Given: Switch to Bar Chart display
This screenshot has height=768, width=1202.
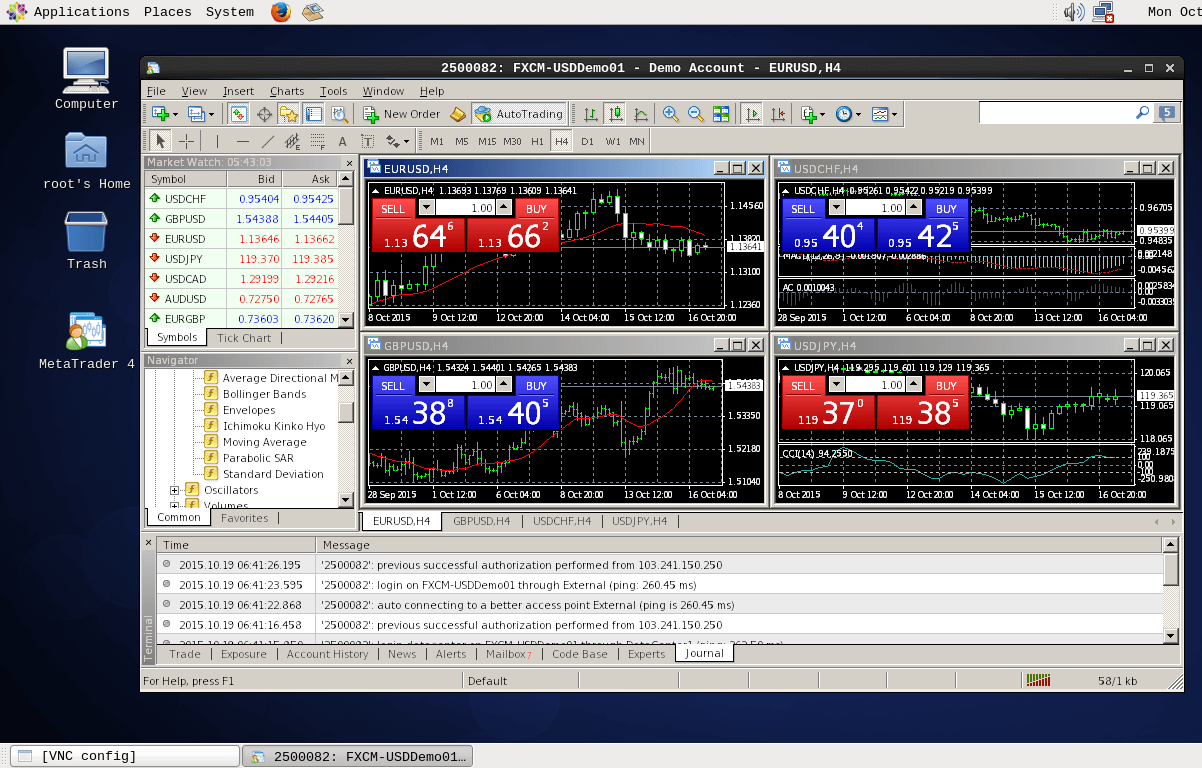Looking at the screenshot, I should (x=591, y=114).
